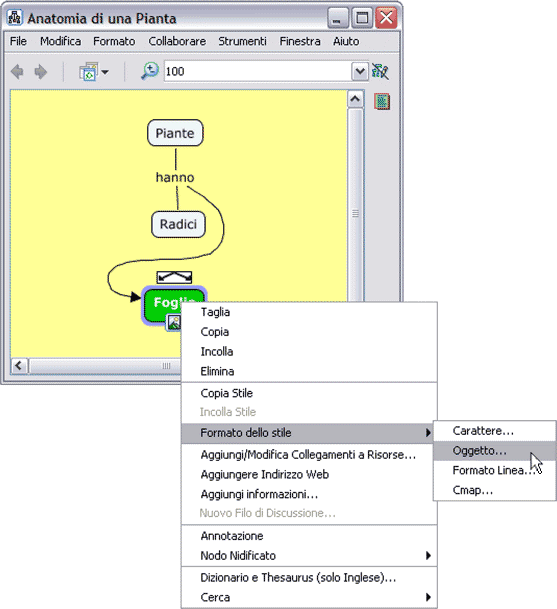Expand the zoom level dropdown arrow
Image resolution: width=557 pixels, height=609 pixels.
pyautogui.click(x=360, y=71)
